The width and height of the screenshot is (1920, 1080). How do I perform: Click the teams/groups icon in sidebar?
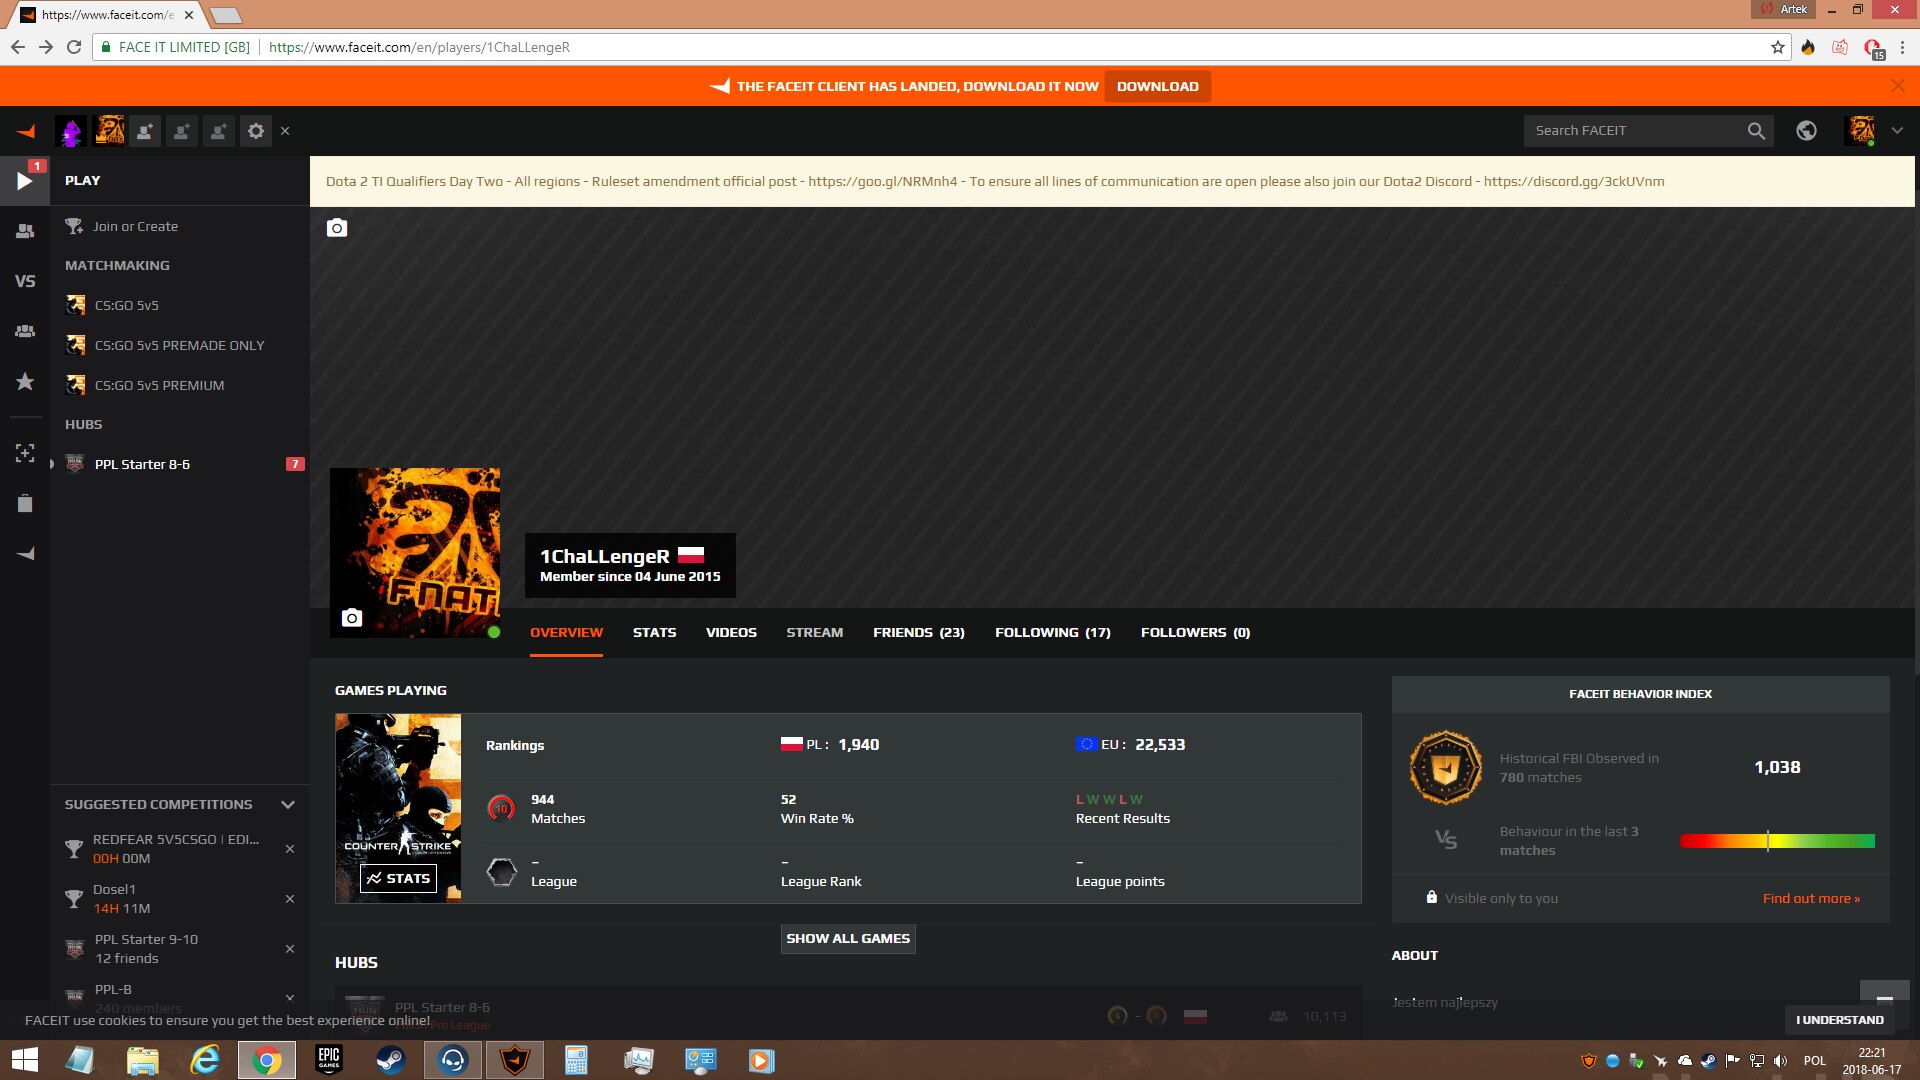(x=25, y=331)
